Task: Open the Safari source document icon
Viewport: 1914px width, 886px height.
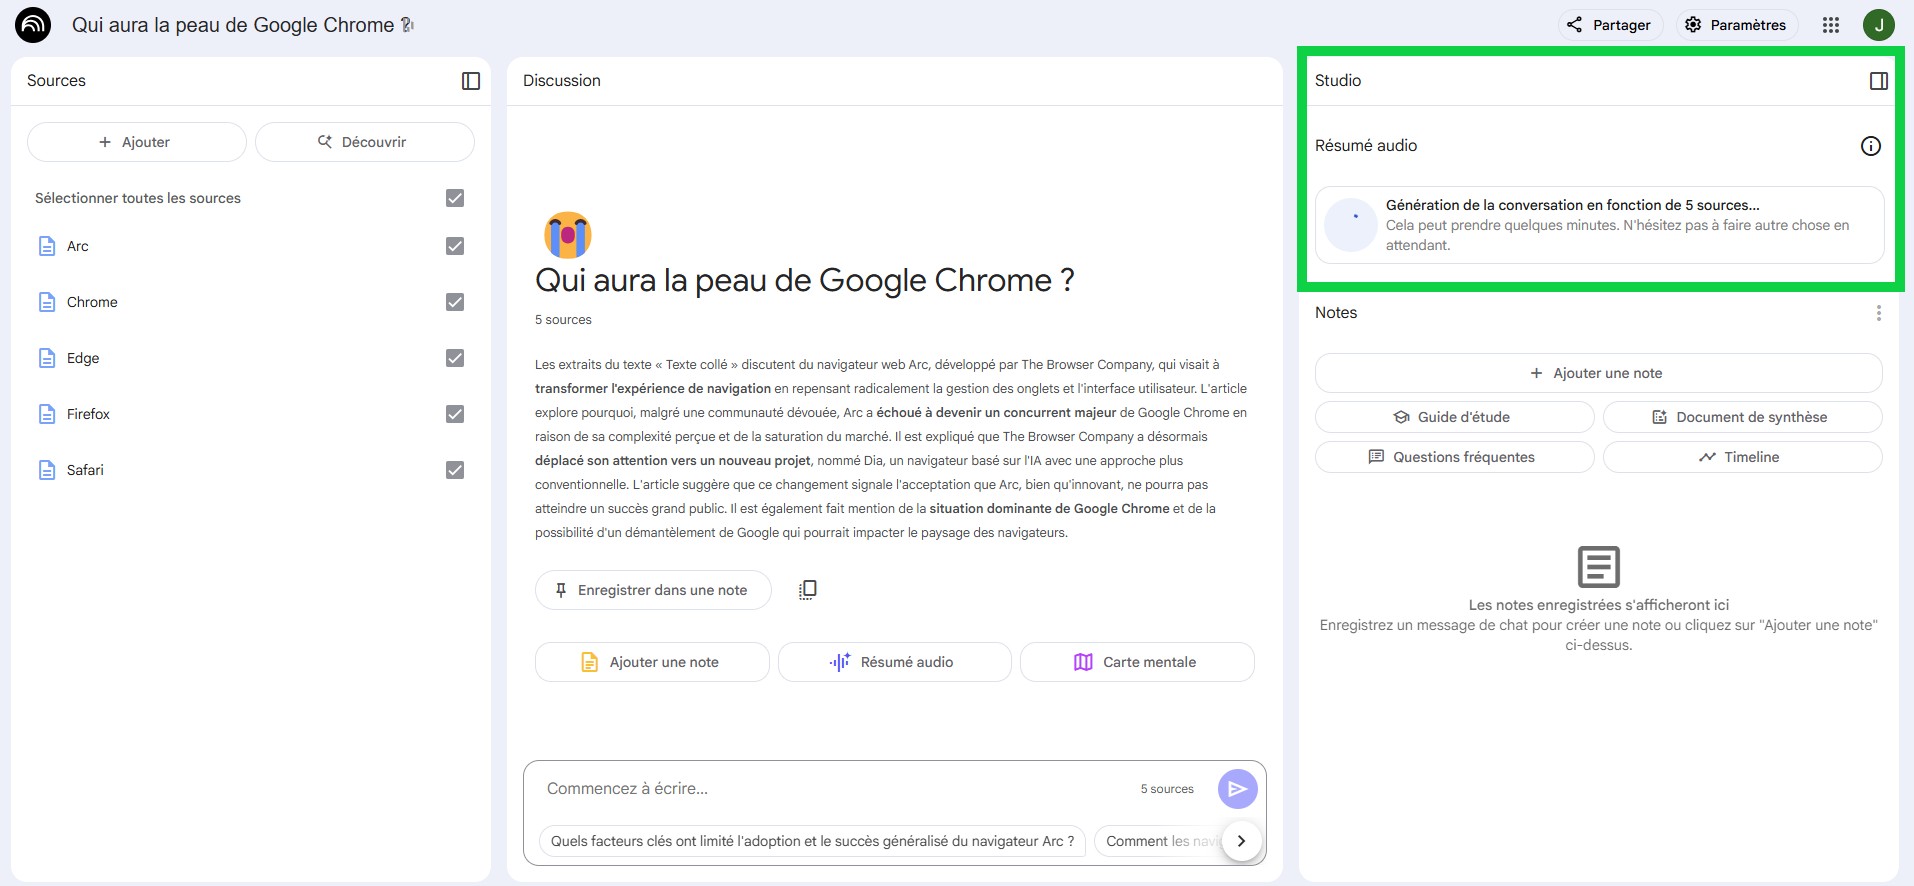Action: point(47,470)
